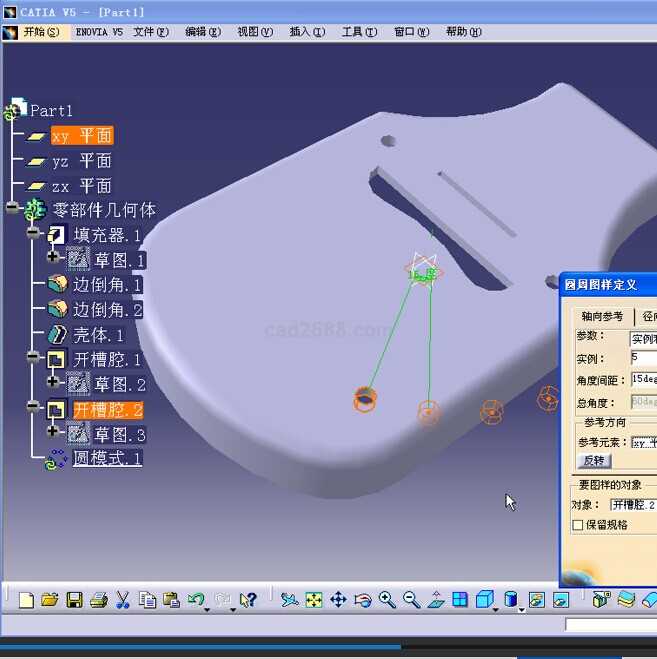This screenshot has height=659, width=657.
Task: Collapse the 零部件几何体 tree node
Action: pyautogui.click(x=12, y=208)
